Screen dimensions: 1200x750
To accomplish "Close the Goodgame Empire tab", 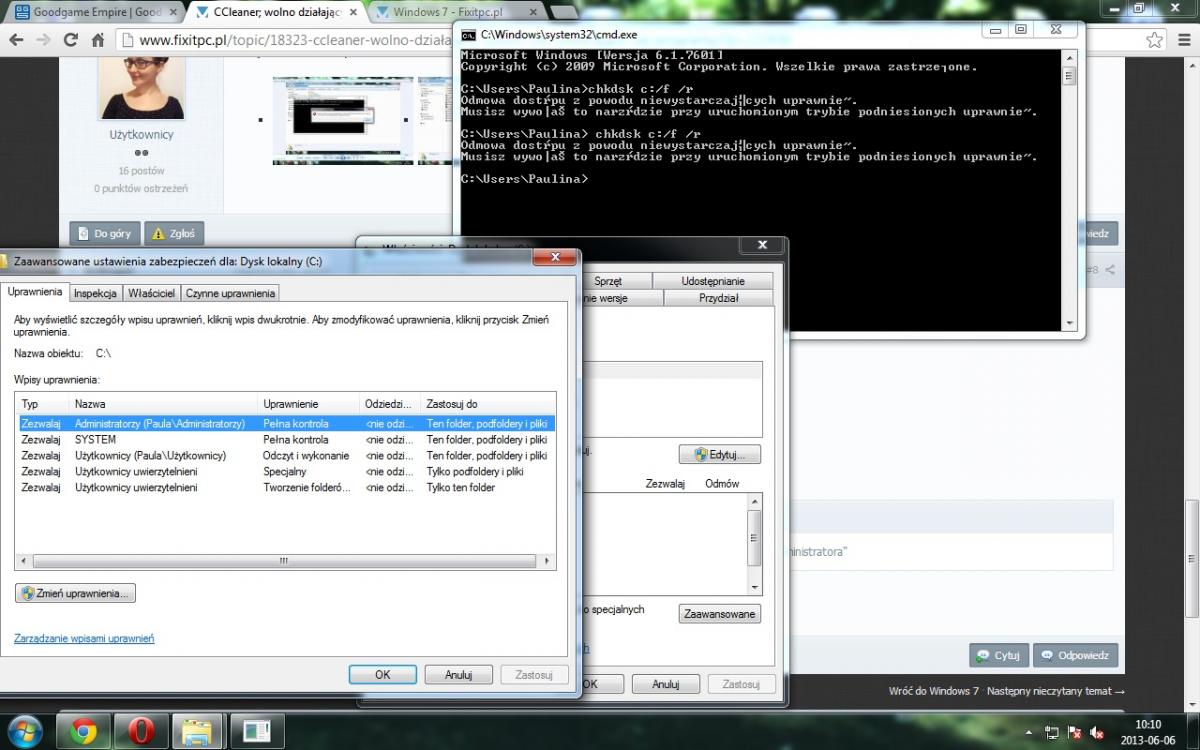I will tap(171, 12).
